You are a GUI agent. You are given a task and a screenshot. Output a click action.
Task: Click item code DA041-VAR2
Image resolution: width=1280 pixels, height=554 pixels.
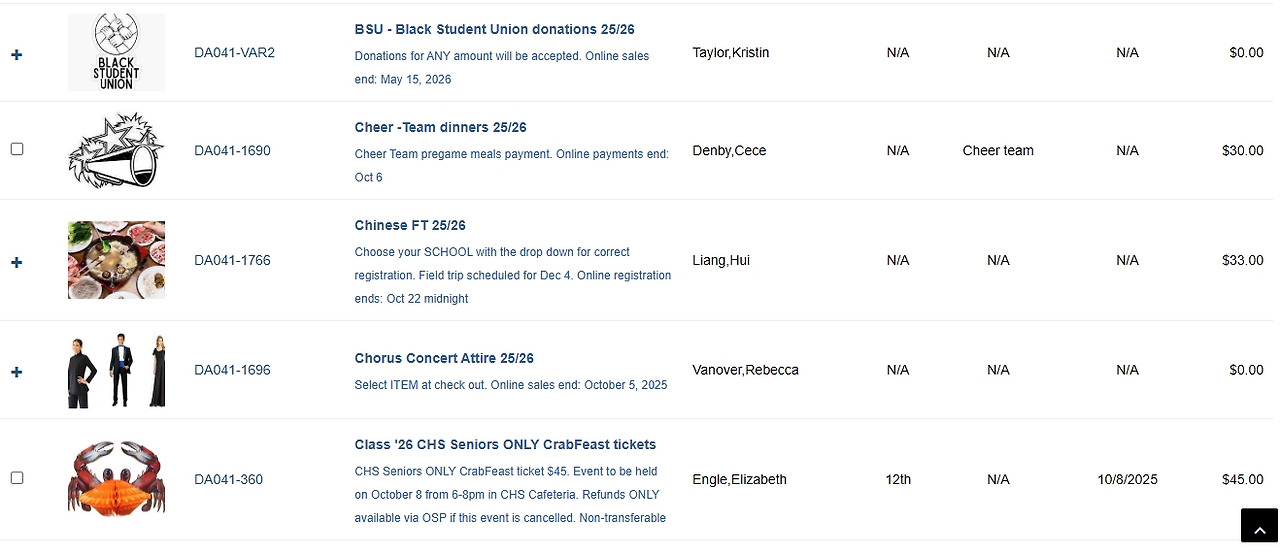[234, 53]
